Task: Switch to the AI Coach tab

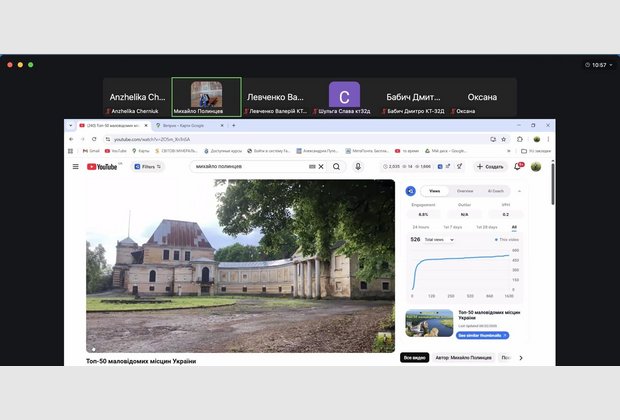Action: tap(496, 190)
